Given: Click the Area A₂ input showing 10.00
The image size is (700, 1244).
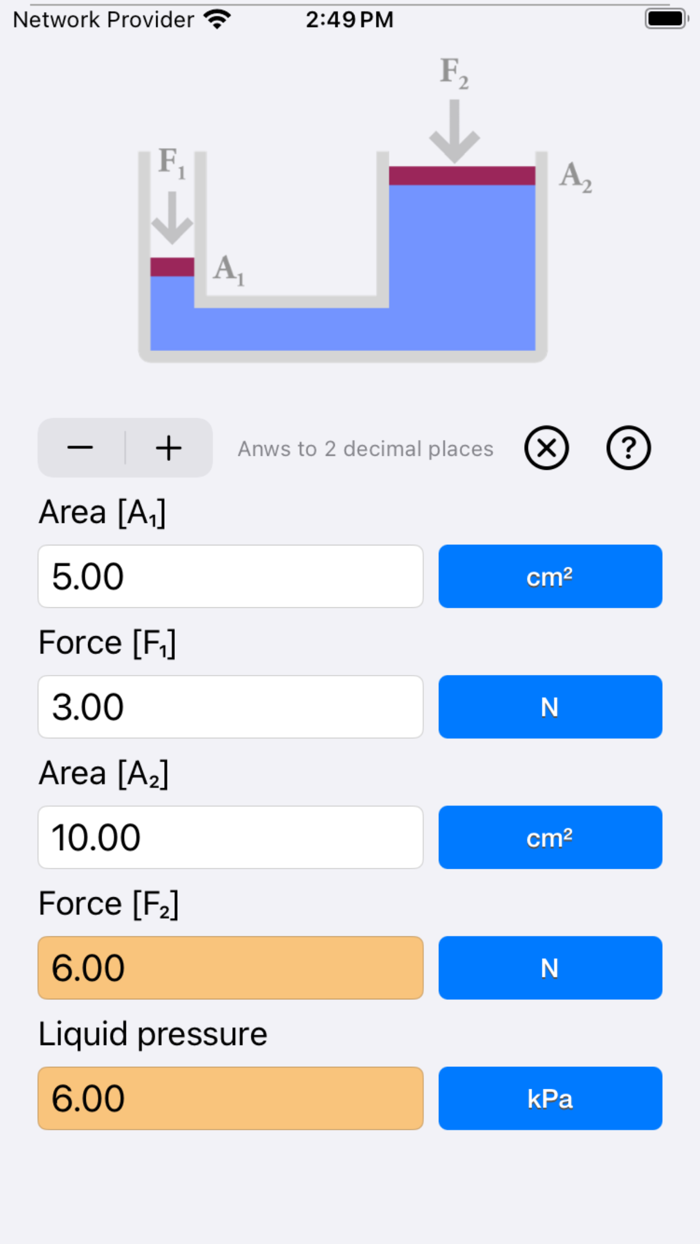Looking at the screenshot, I should tap(230, 837).
